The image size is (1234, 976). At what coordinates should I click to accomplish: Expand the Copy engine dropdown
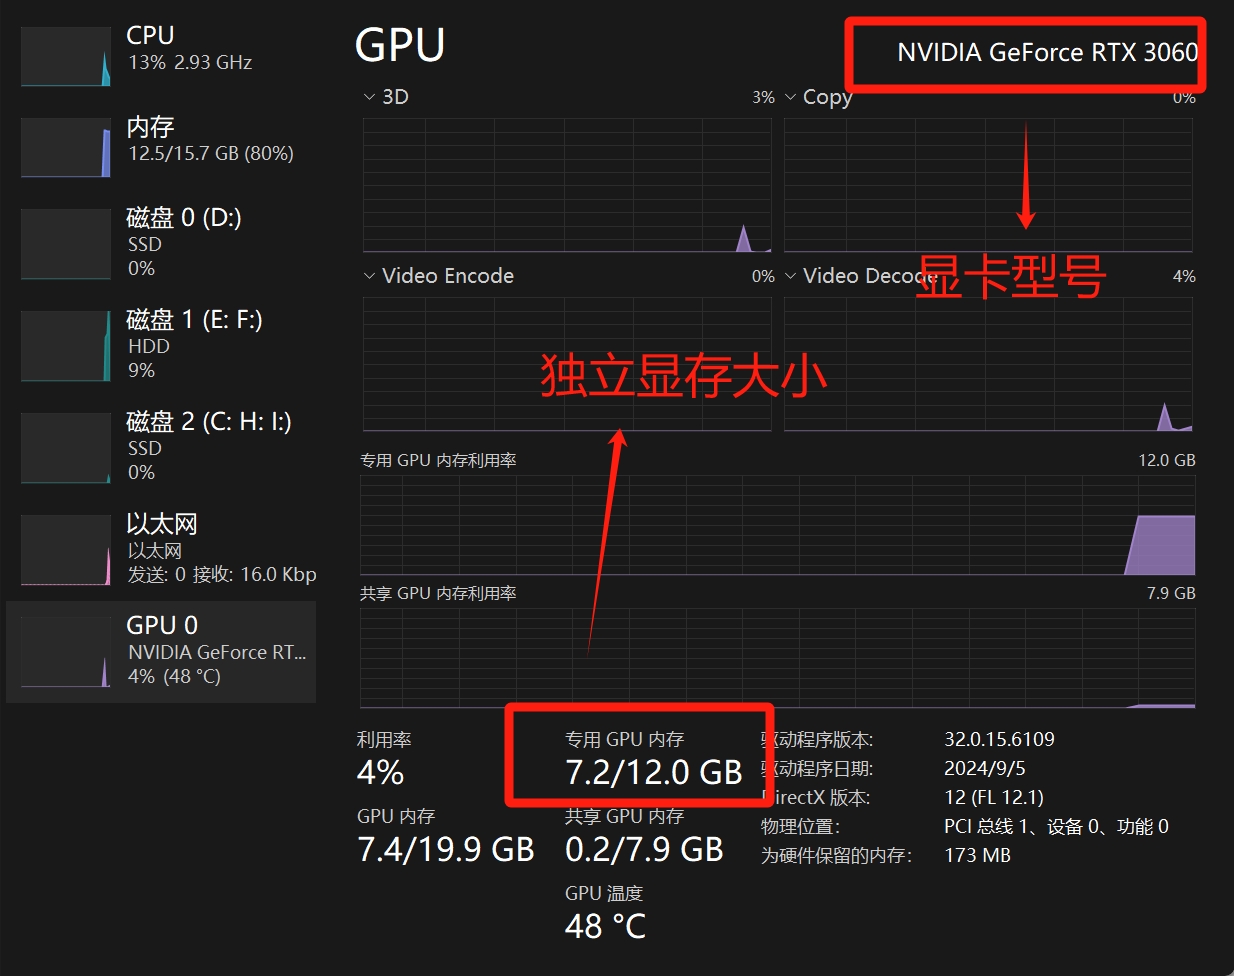[791, 97]
